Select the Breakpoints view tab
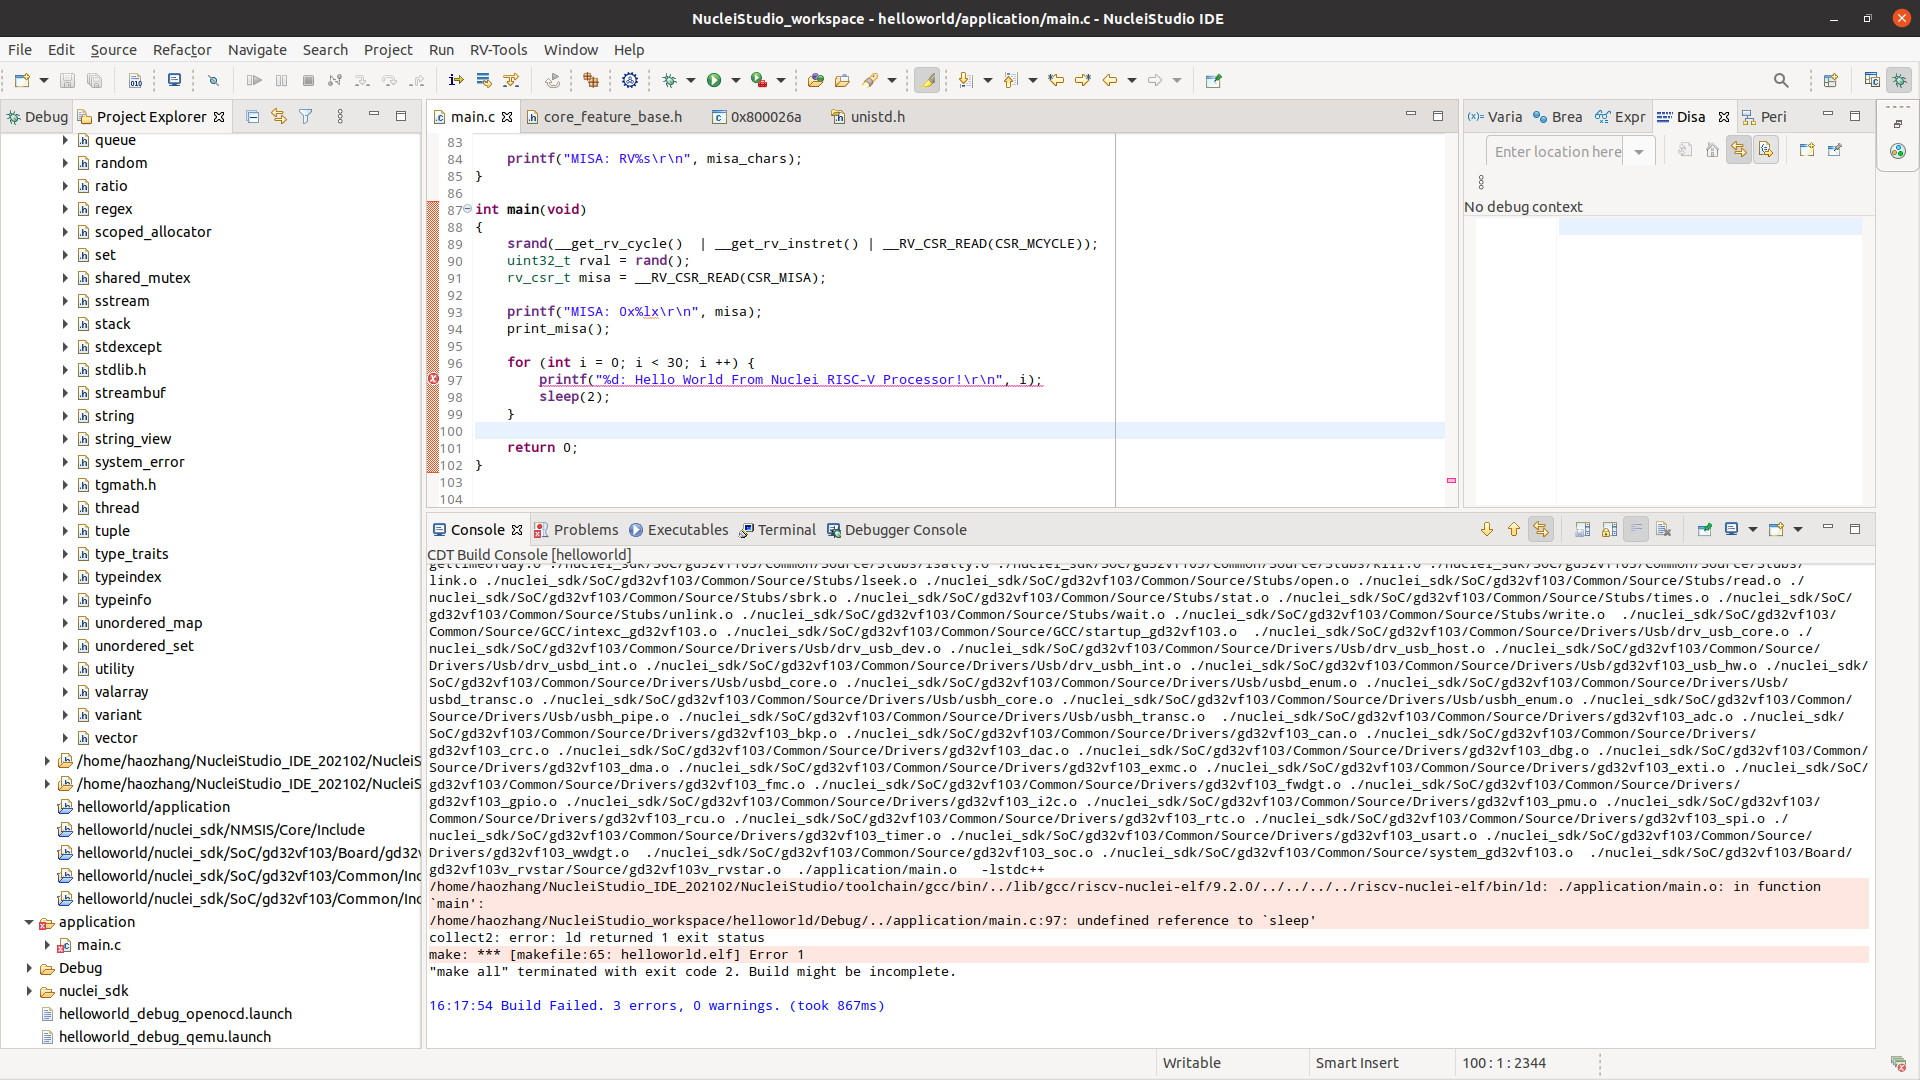Screen dimensions: 1920x1080 tap(1558, 117)
